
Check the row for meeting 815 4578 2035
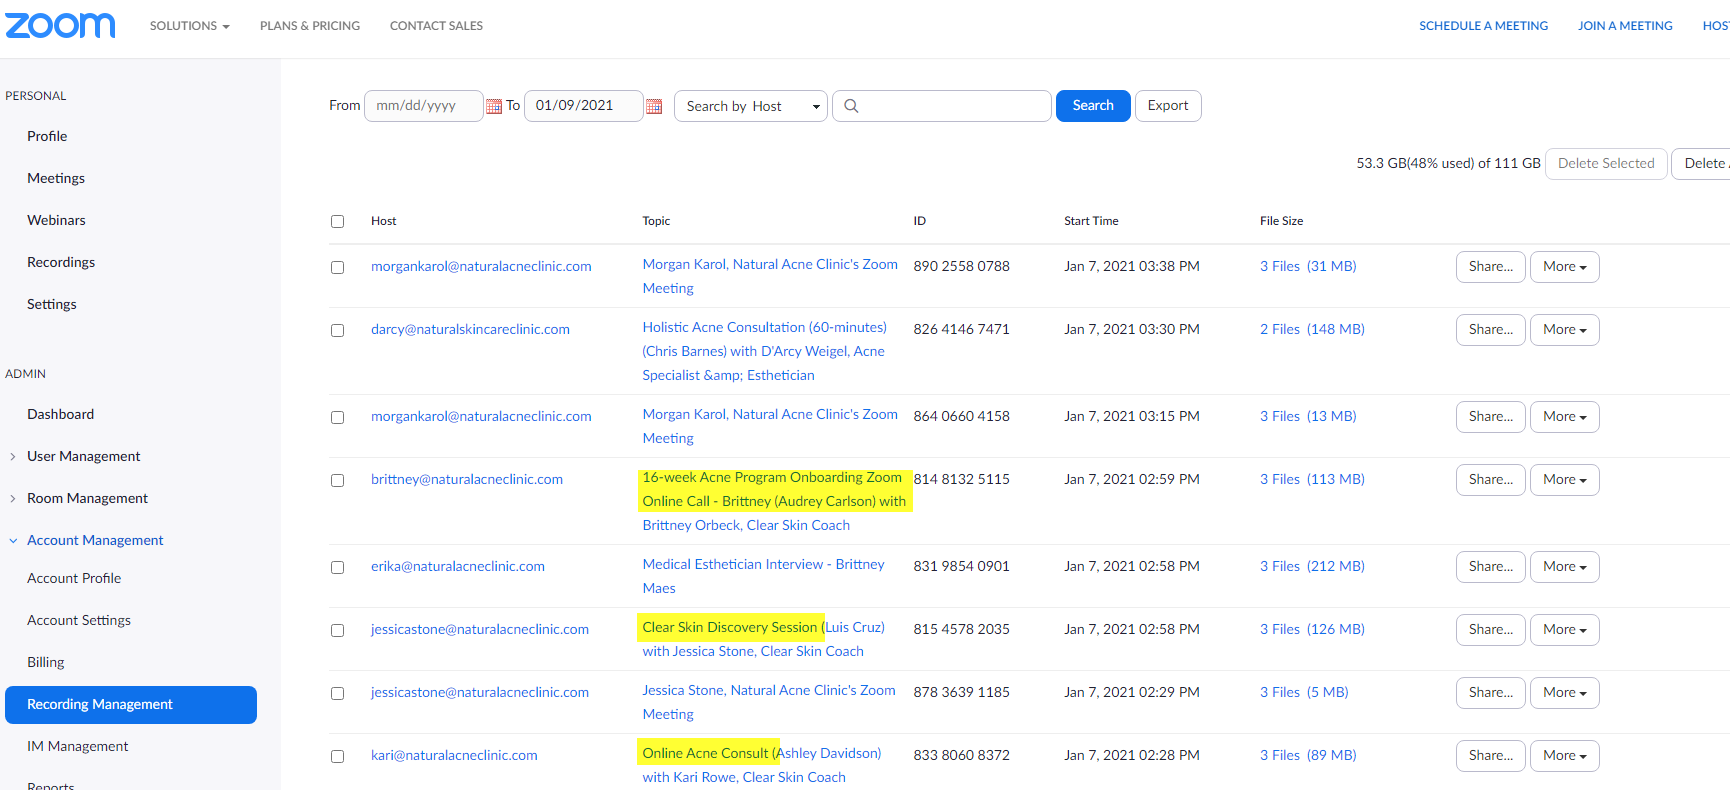(337, 630)
